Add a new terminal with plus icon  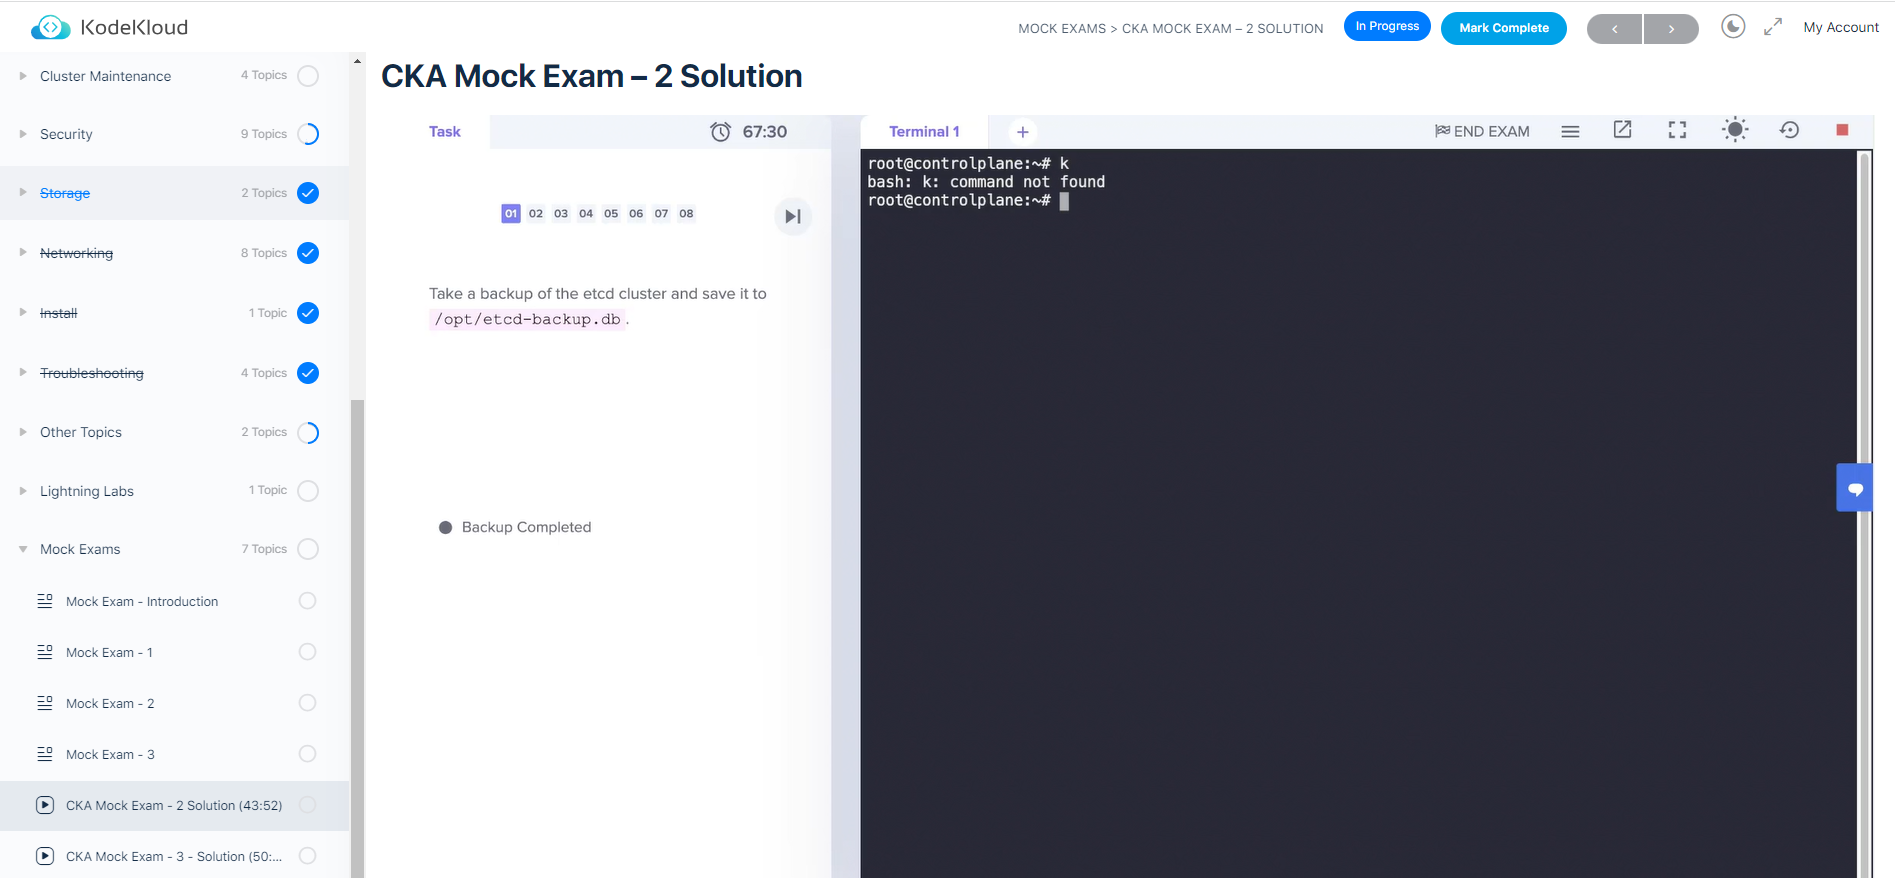(x=1023, y=132)
